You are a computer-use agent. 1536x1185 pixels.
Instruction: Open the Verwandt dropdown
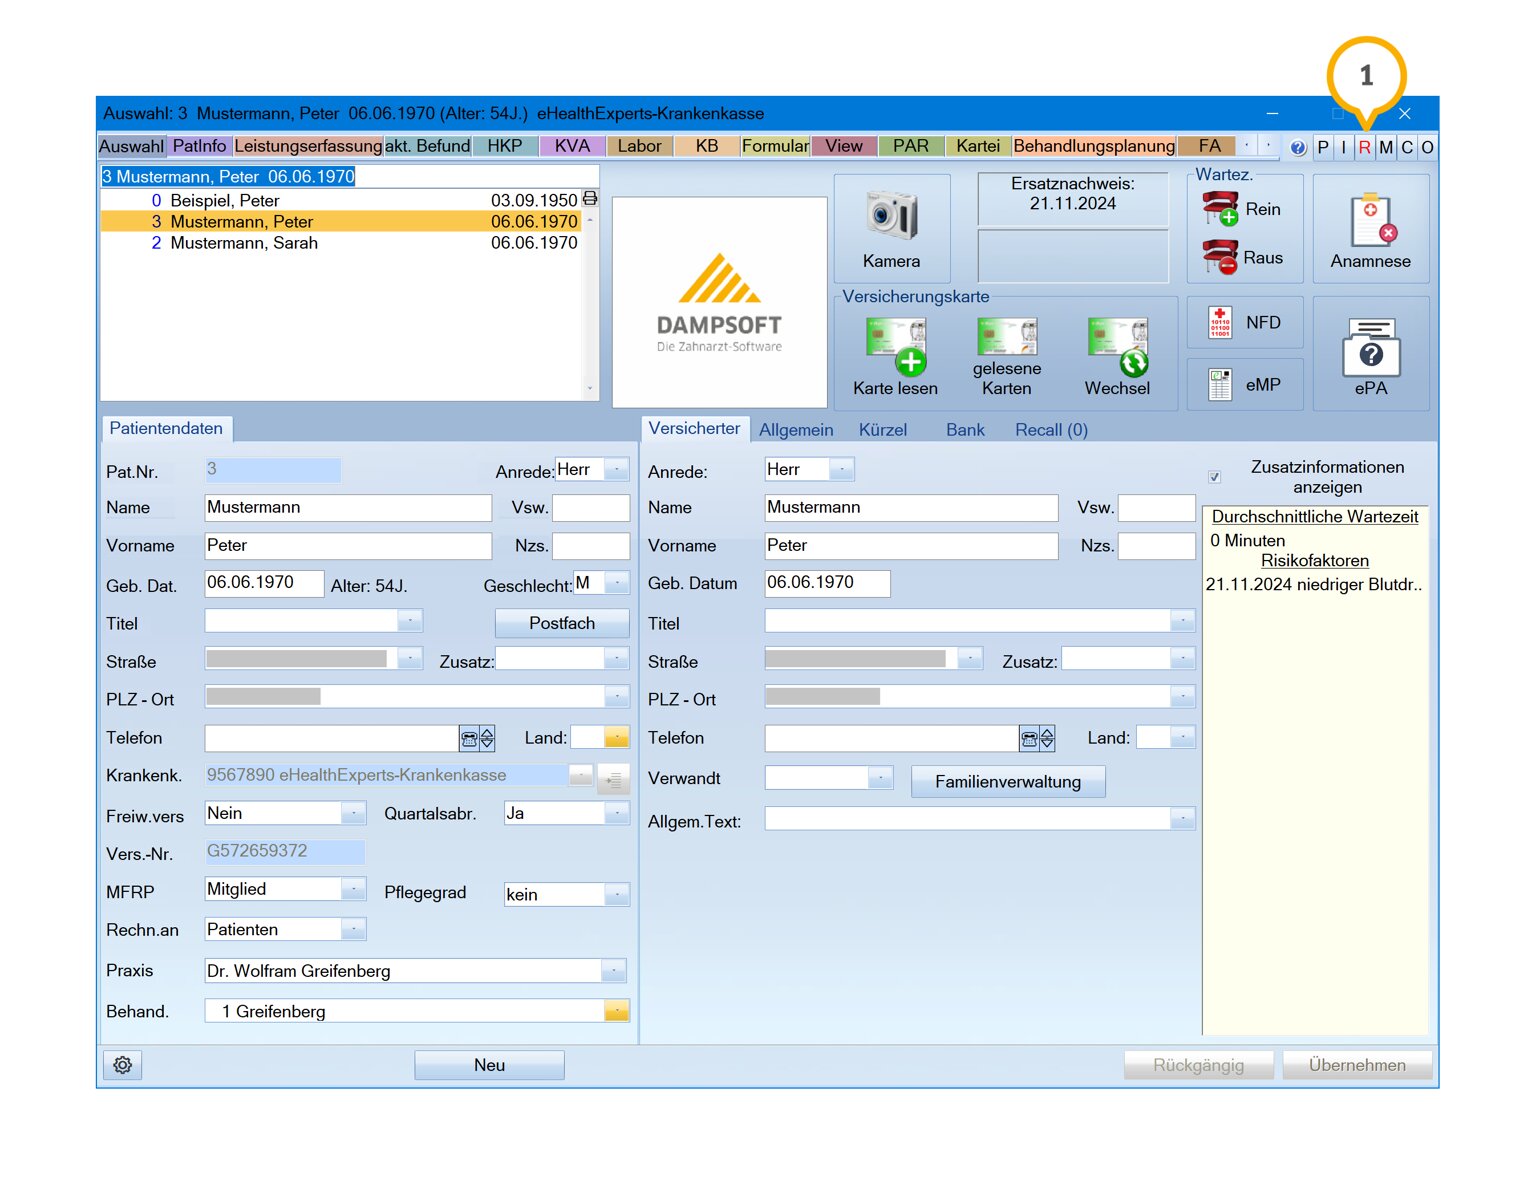click(881, 777)
